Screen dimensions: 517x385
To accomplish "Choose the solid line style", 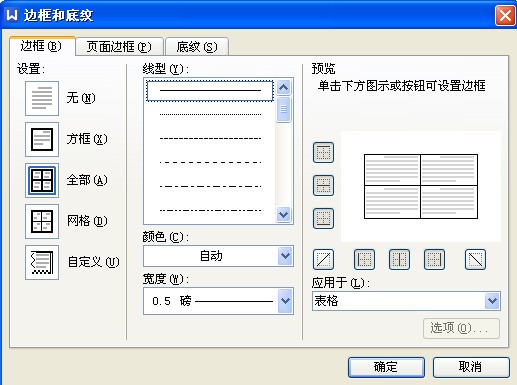I will pyautogui.click(x=210, y=90).
